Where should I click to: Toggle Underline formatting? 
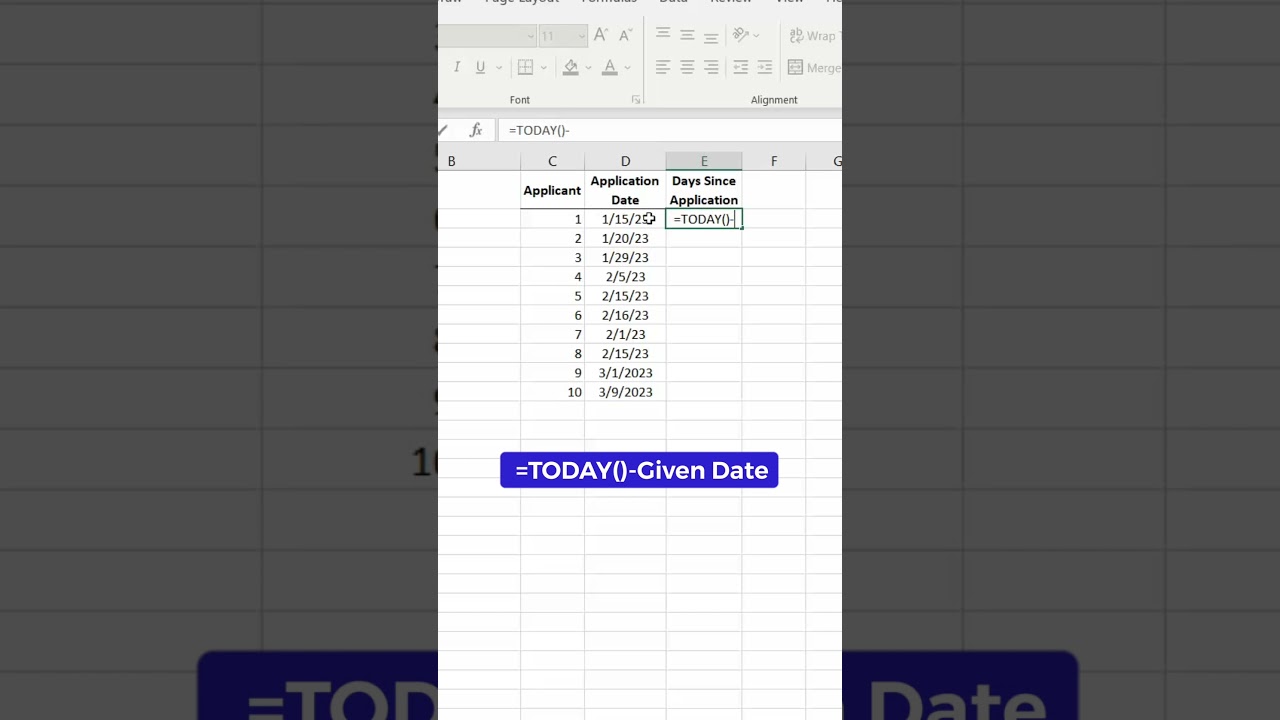[x=480, y=66]
